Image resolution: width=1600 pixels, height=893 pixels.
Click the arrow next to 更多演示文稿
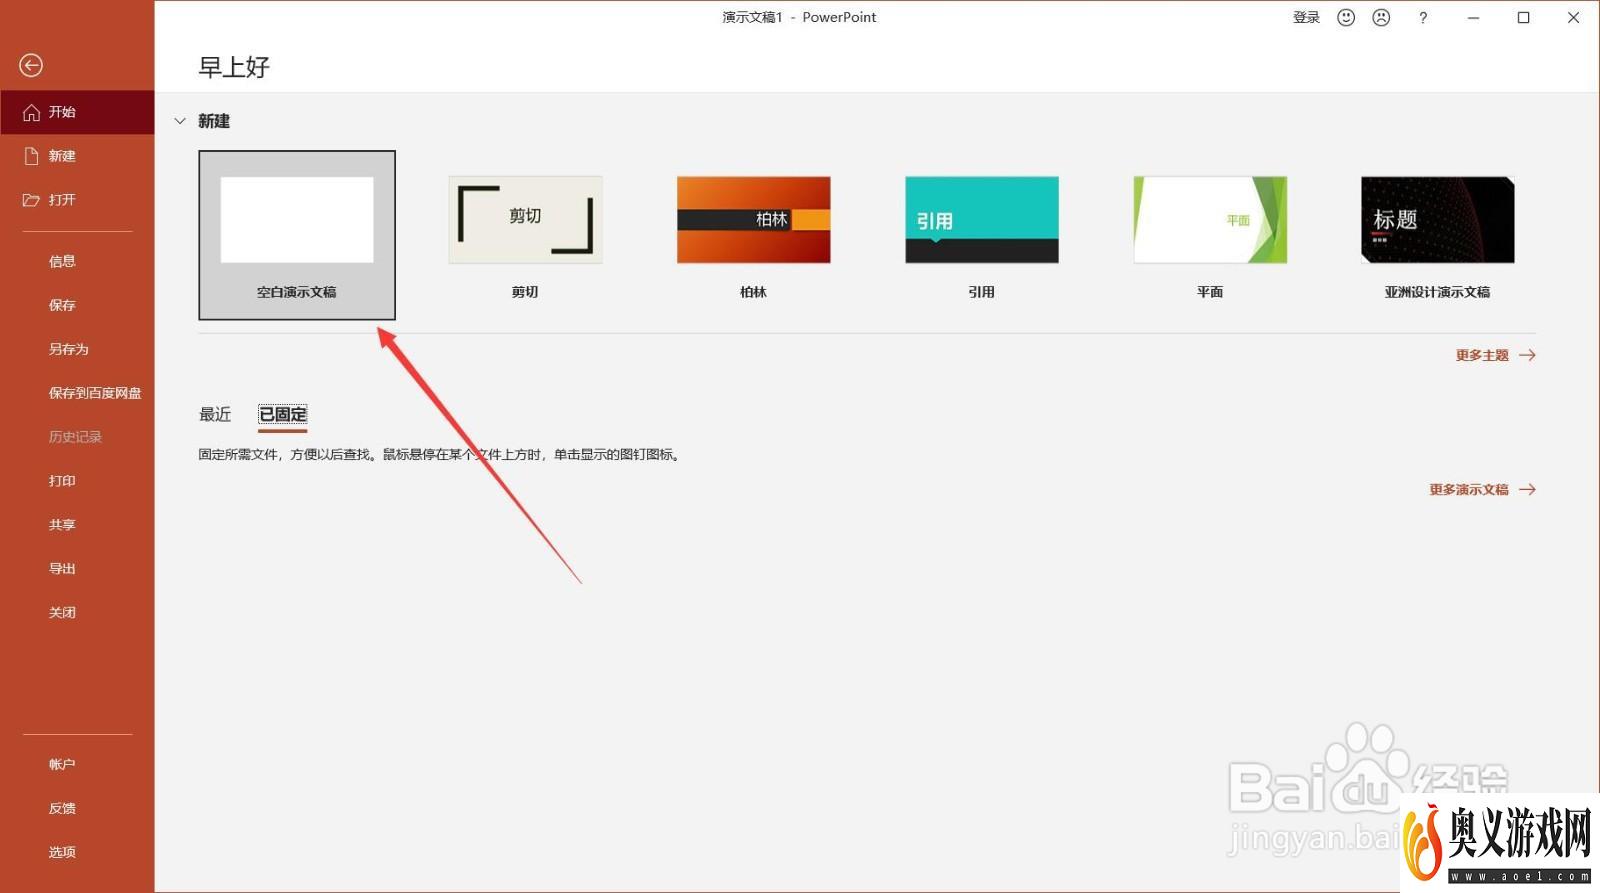[1527, 489]
